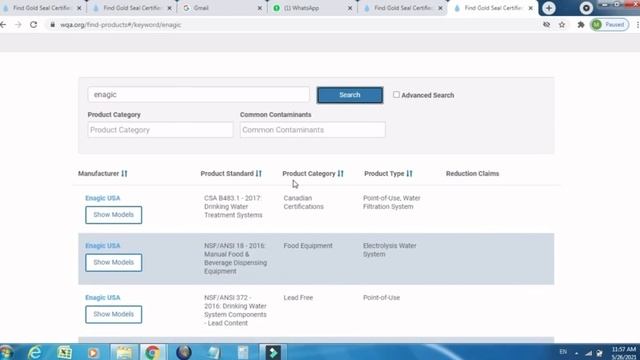Click the Reduction Claims column header
This screenshot has width=640, height=360.
point(472,173)
